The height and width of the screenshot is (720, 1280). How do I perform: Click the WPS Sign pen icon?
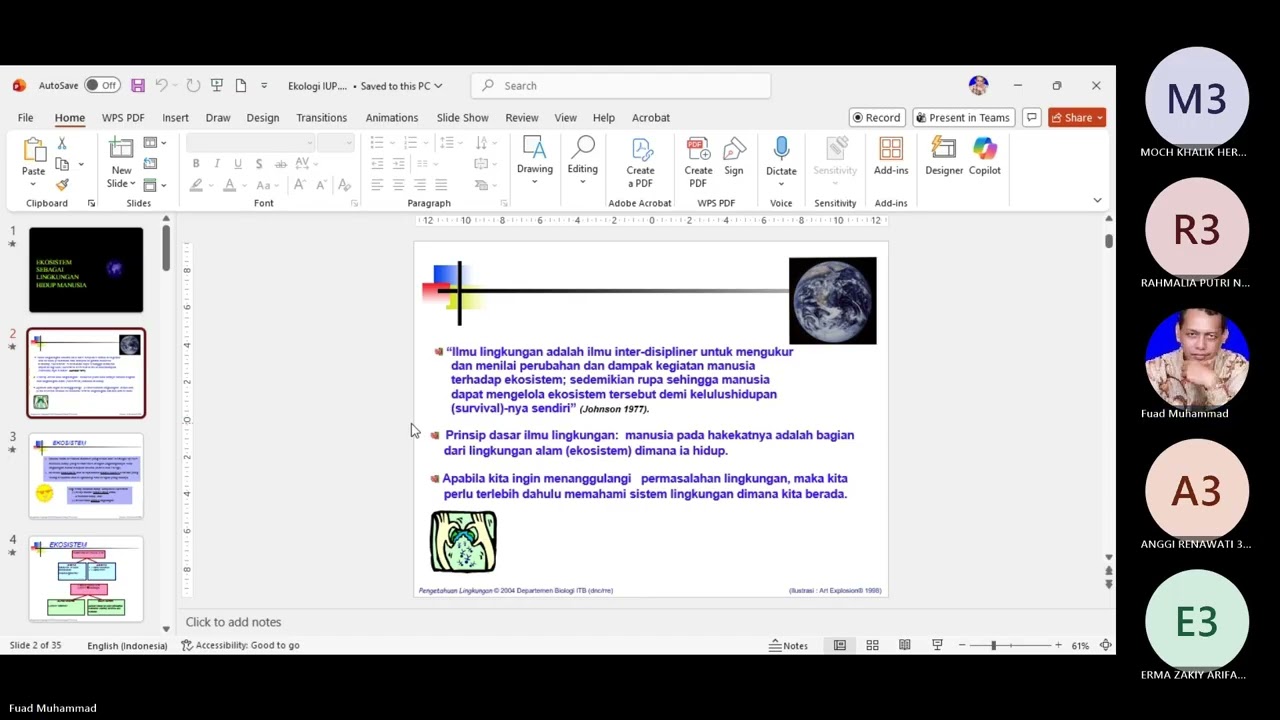(x=734, y=157)
